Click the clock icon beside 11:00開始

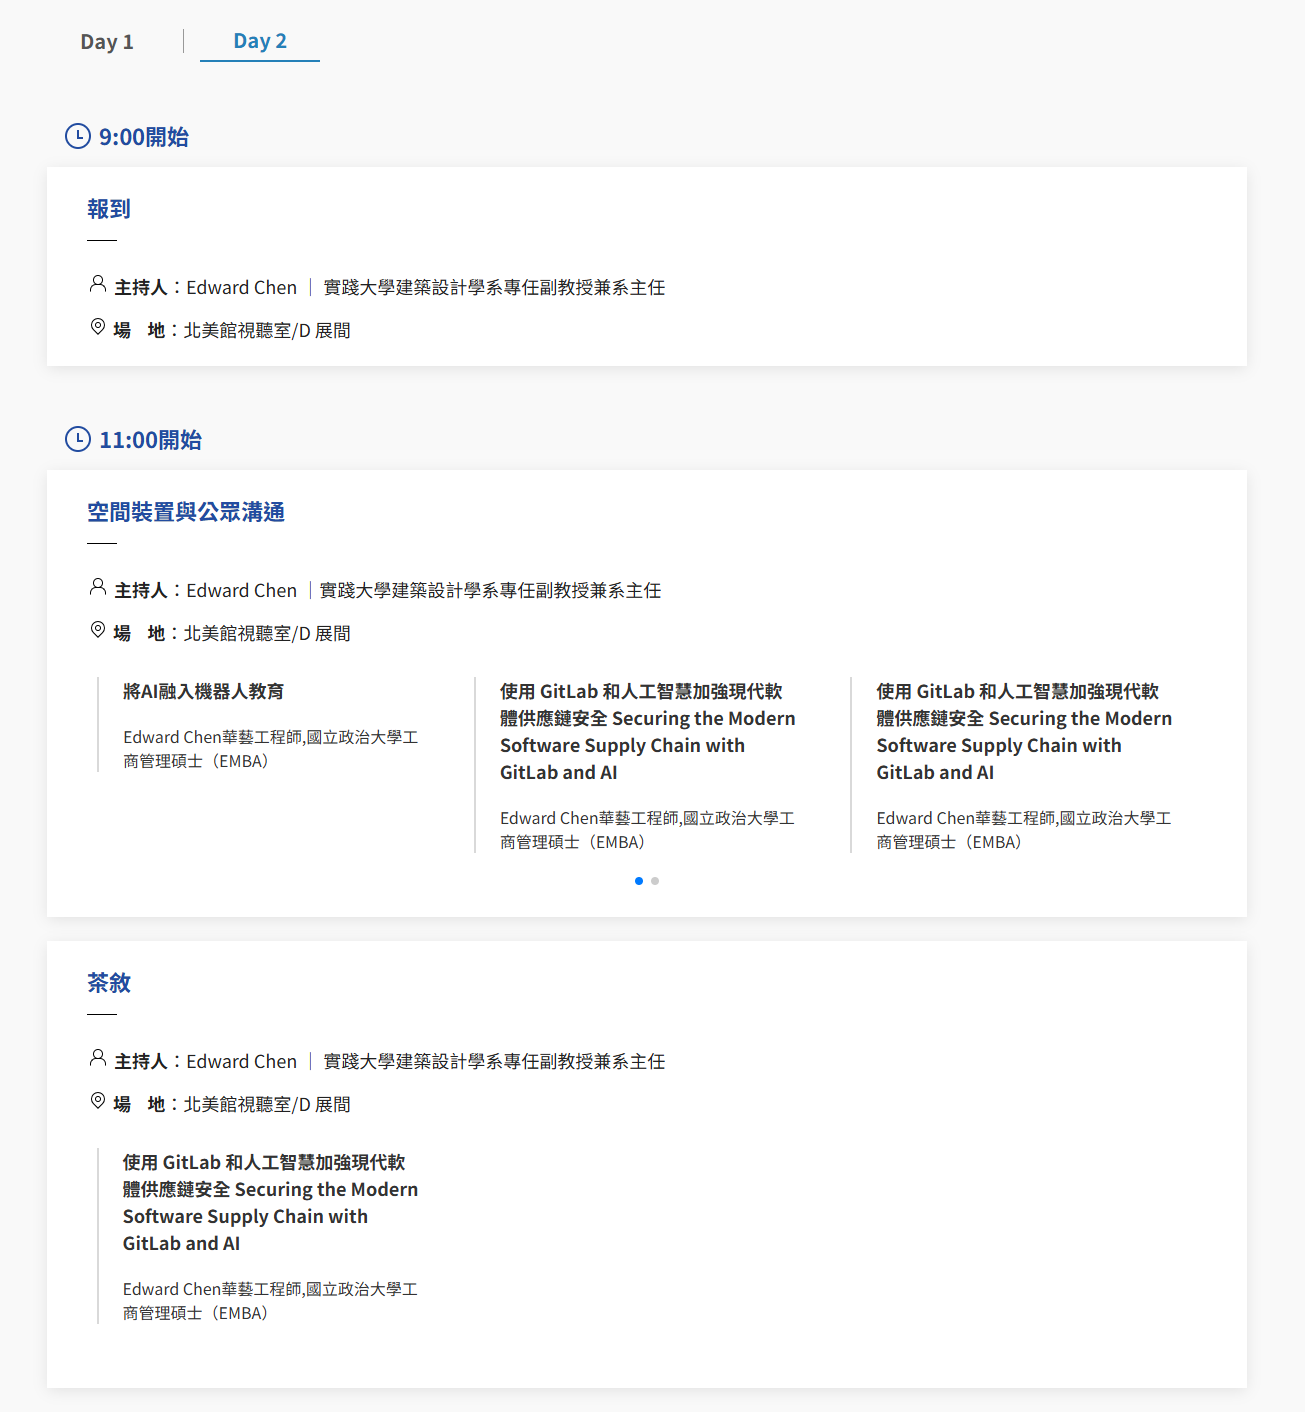78,439
